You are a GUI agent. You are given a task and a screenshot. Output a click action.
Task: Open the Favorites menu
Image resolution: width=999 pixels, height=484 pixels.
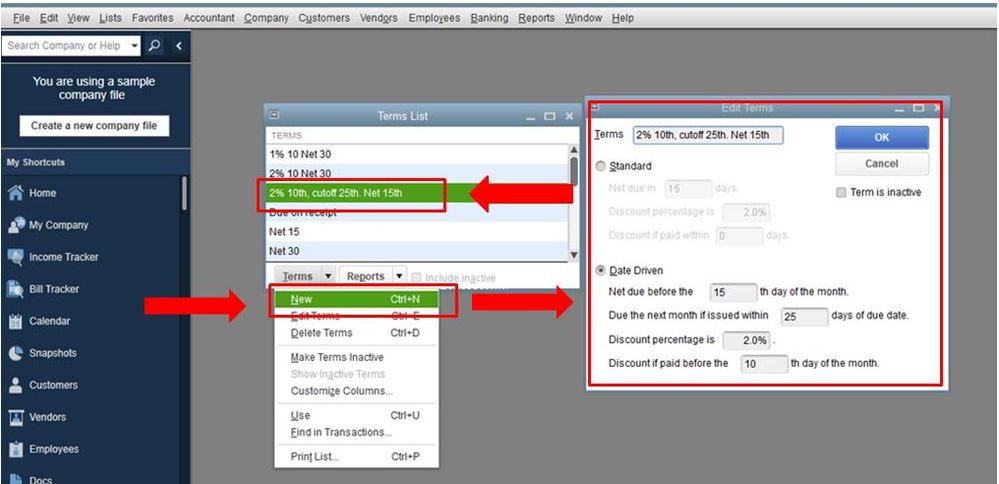click(x=152, y=18)
